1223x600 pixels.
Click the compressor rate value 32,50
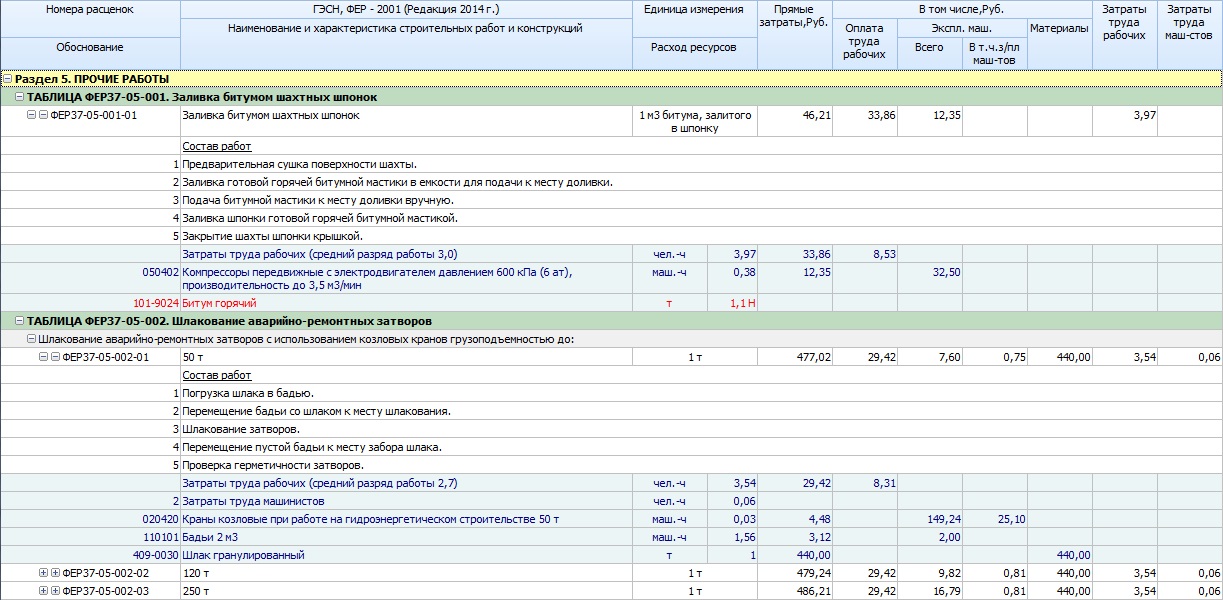click(946, 272)
